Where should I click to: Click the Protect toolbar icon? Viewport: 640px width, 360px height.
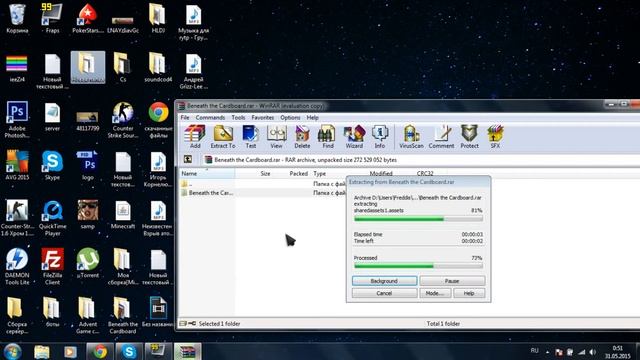coord(469,137)
